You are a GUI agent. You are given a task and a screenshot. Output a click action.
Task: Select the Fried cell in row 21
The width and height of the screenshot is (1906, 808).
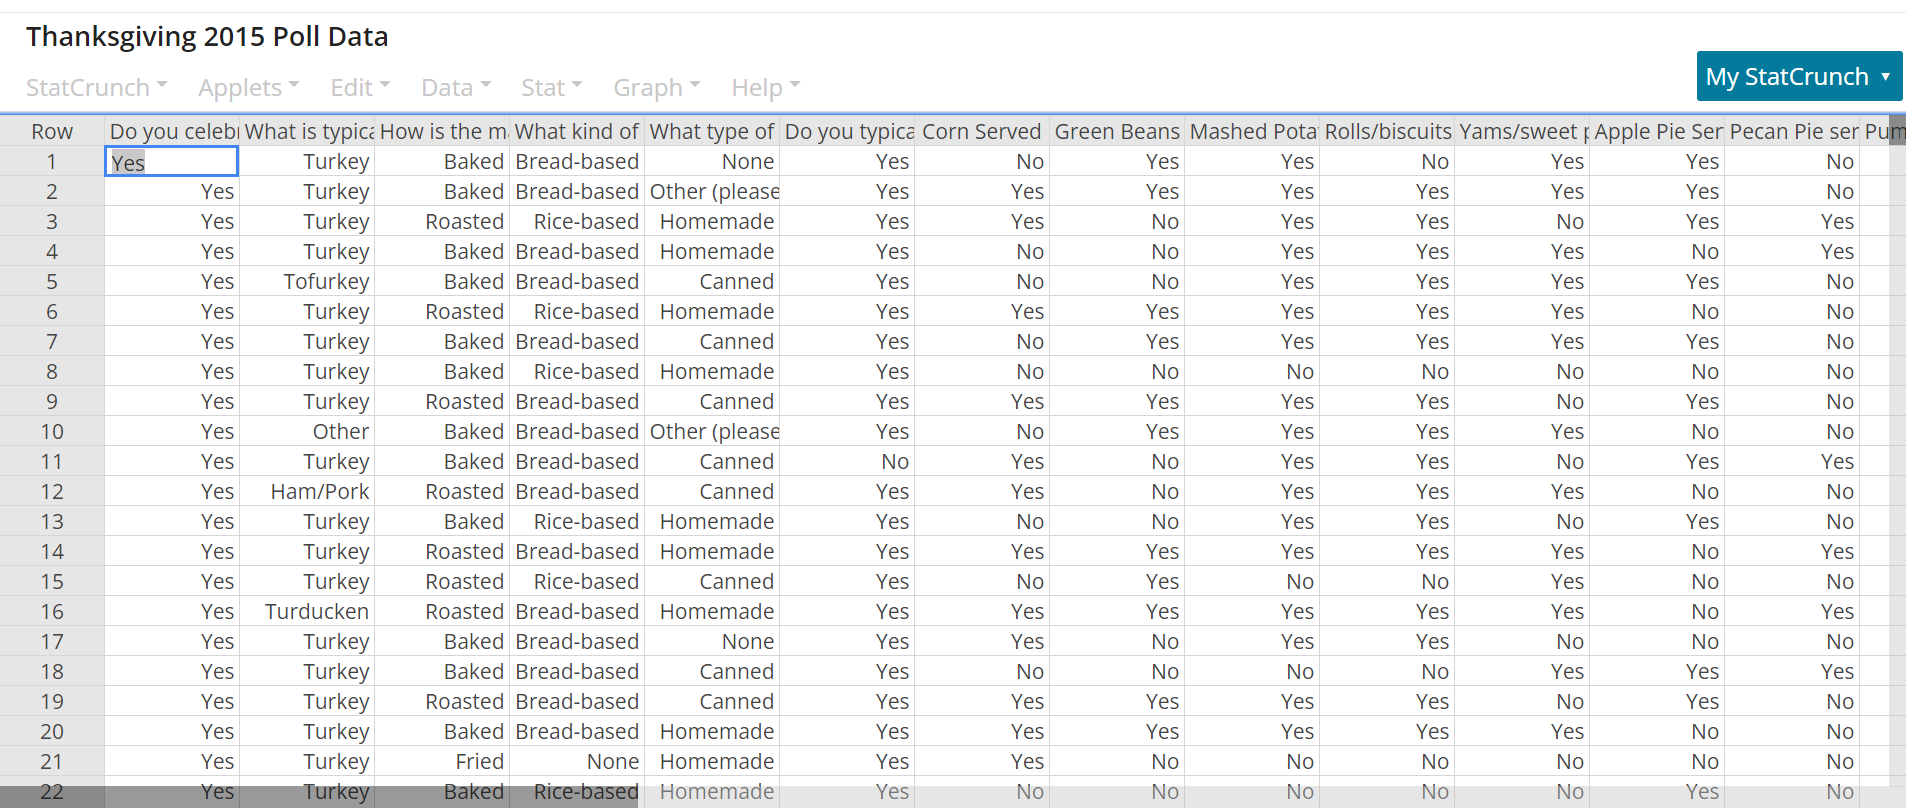[479, 761]
